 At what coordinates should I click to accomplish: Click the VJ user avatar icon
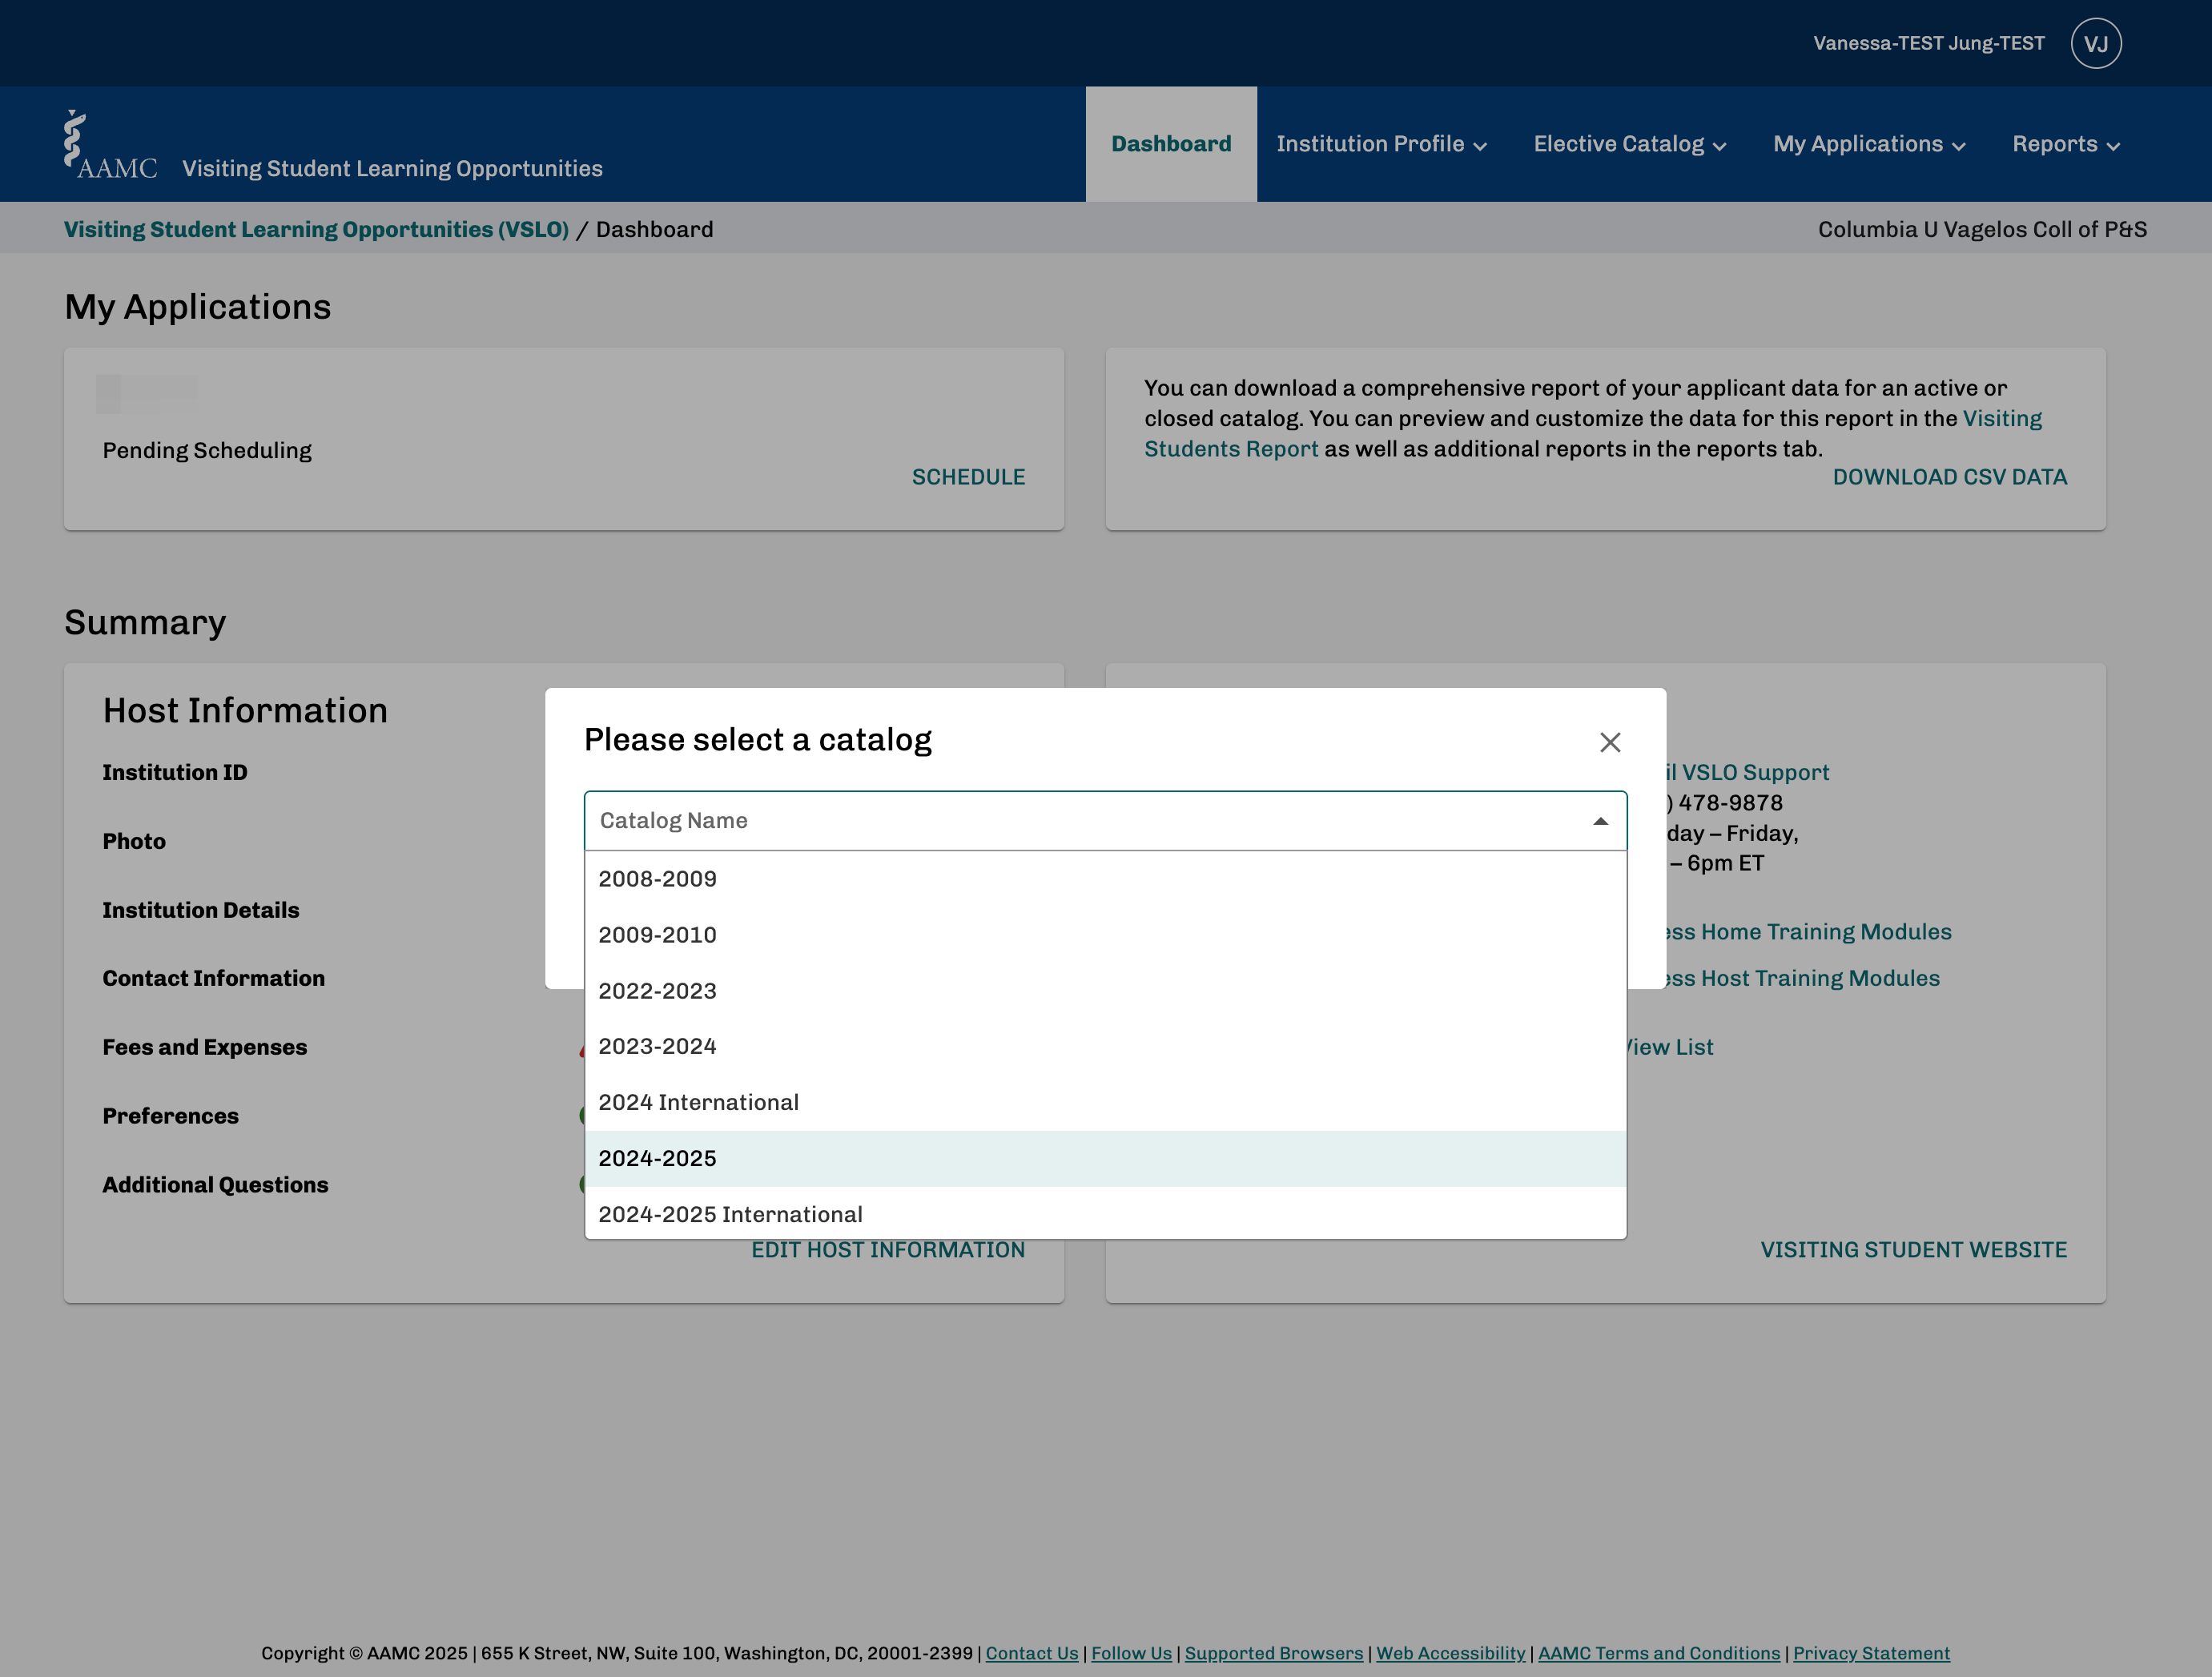[x=2096, y=43]
